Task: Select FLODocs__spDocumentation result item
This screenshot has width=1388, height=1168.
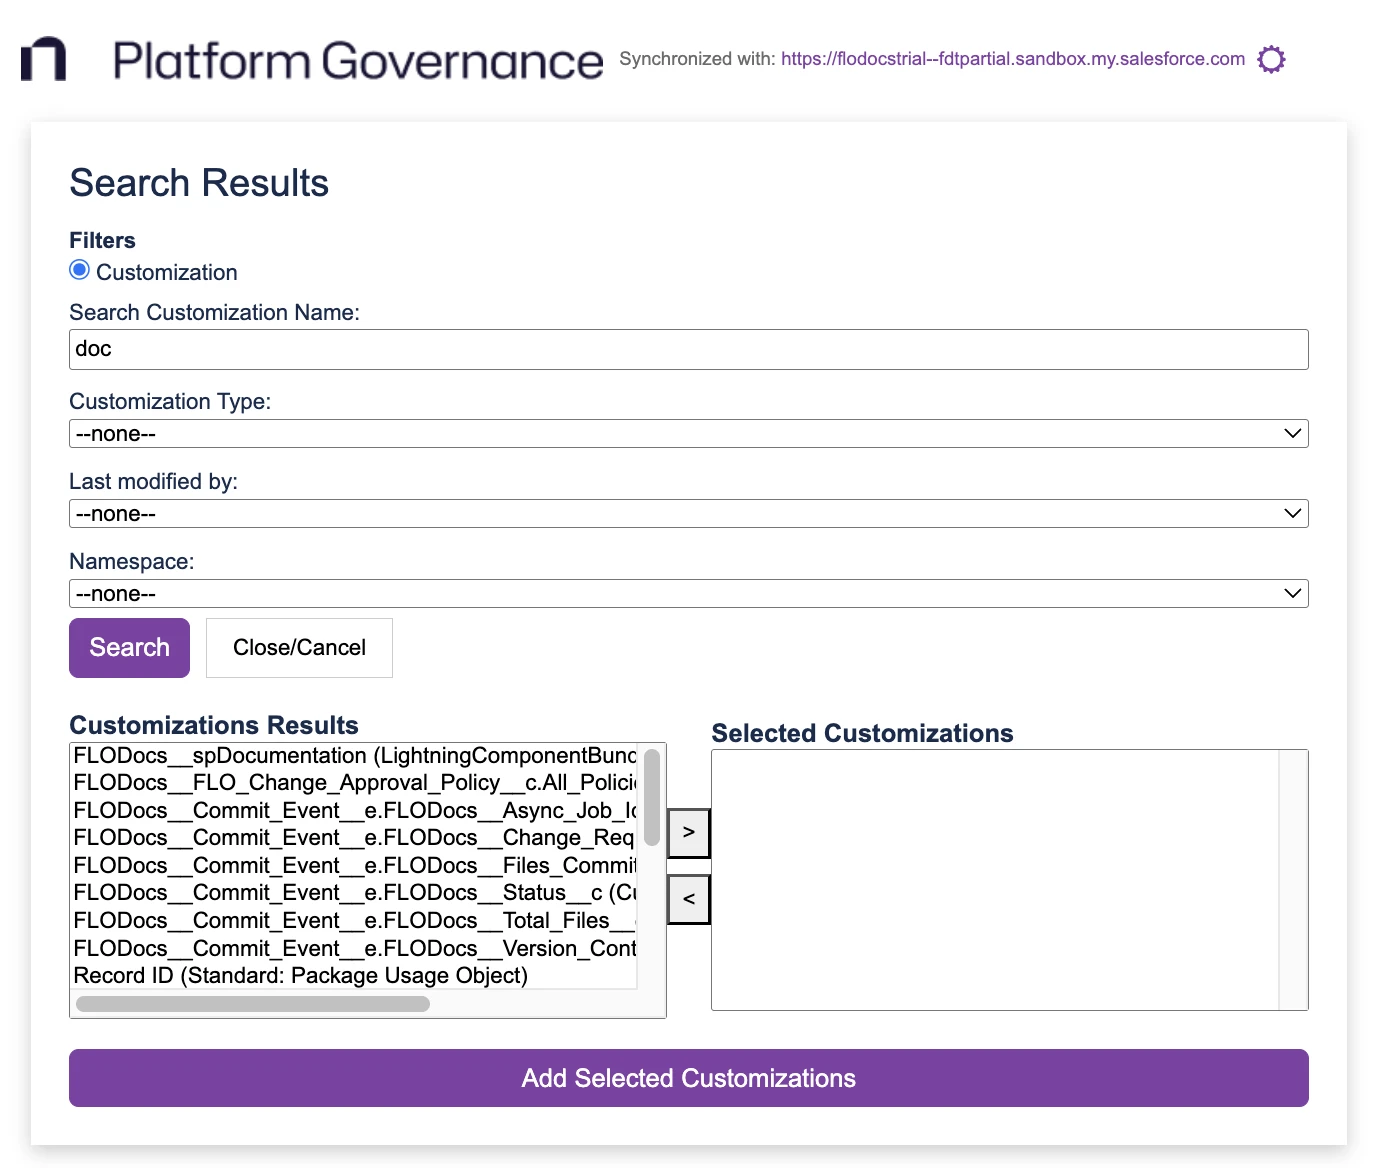Action: [x=354, y=756]
